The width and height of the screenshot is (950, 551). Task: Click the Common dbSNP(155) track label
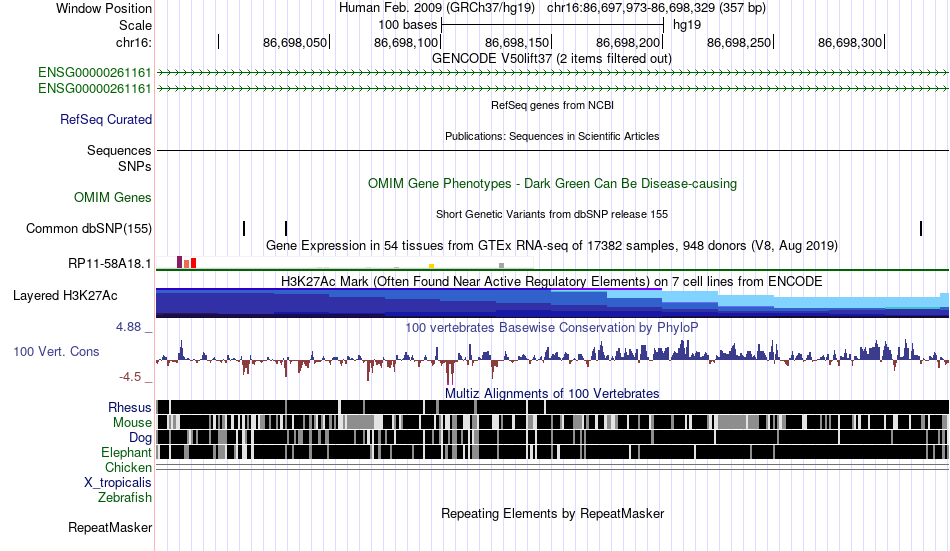point(89,229)
